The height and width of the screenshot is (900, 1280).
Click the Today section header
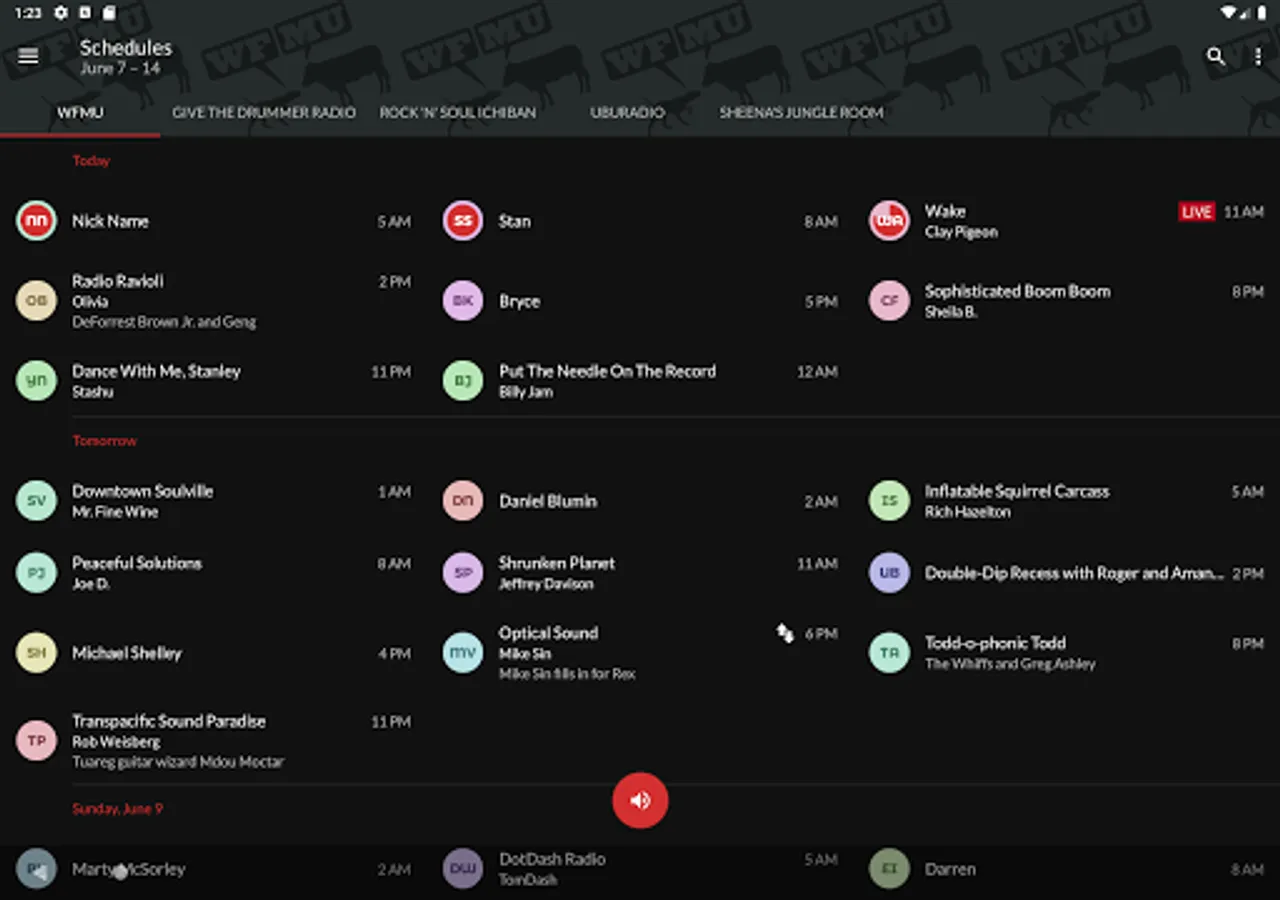(91, 160)
